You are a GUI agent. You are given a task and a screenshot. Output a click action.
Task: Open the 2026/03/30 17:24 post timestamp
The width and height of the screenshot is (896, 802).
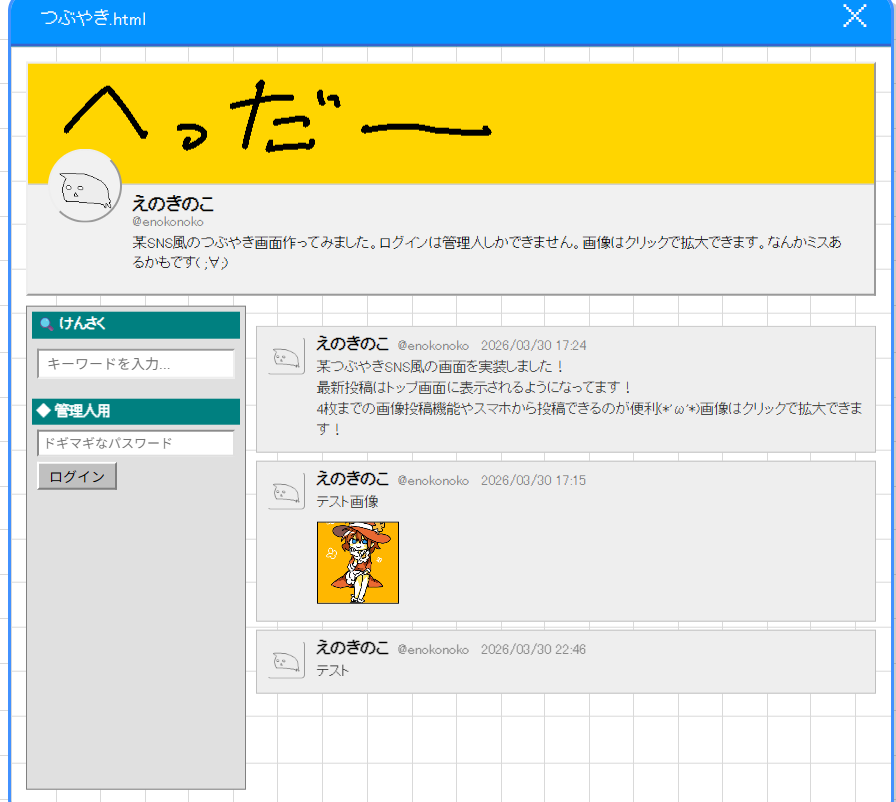point(533,345)
